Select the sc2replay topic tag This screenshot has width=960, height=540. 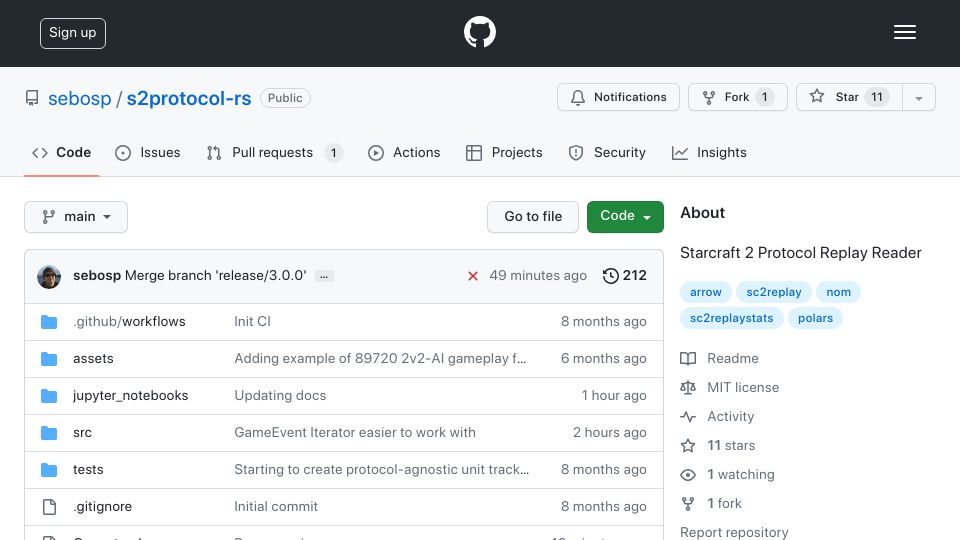pyautogui.click(x=774, y=292)
